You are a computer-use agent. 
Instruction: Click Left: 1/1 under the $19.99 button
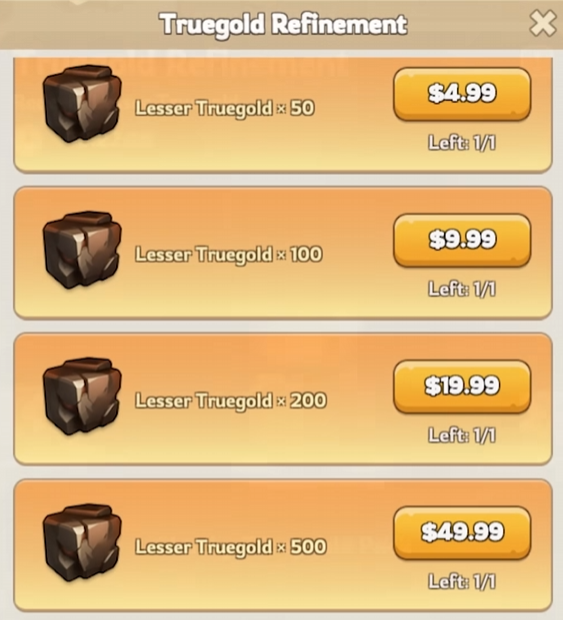[x=462, y=435]
